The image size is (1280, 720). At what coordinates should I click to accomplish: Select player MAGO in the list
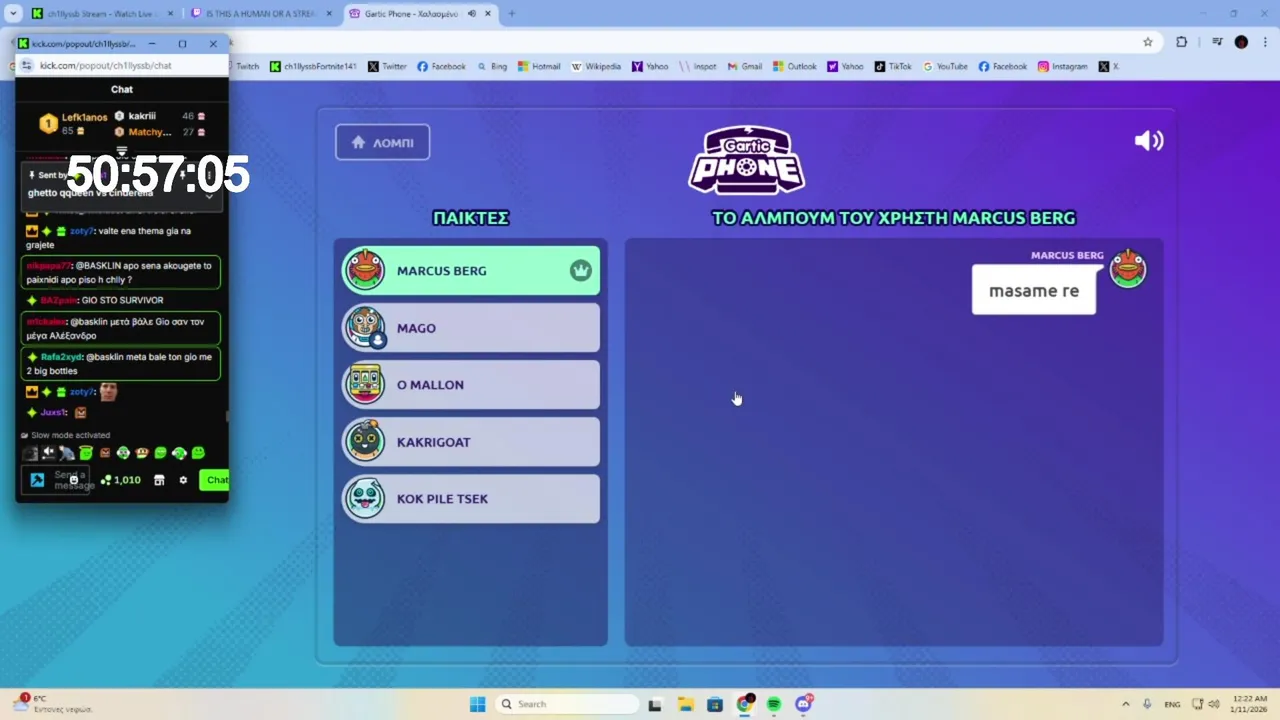(x=471, y=327)
